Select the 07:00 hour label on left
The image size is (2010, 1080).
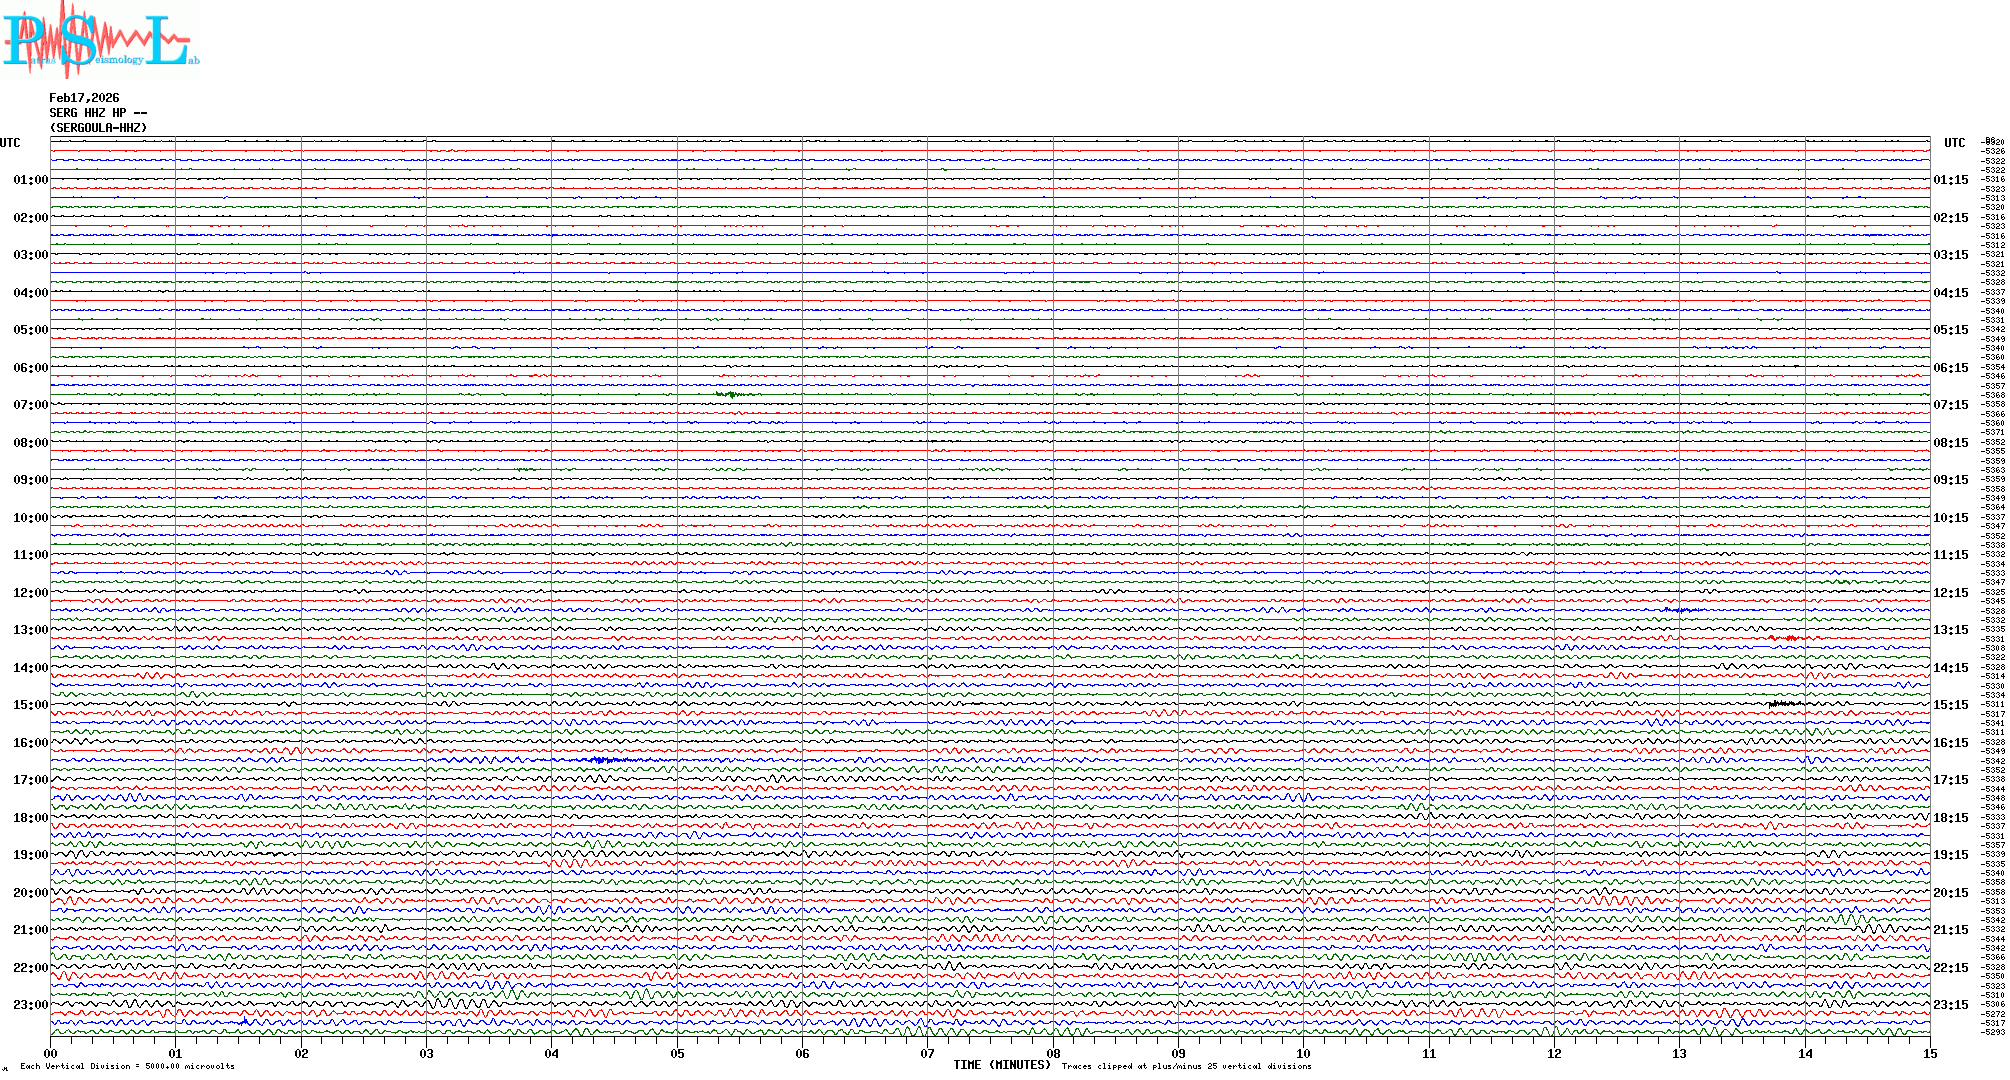pos(30,405)
